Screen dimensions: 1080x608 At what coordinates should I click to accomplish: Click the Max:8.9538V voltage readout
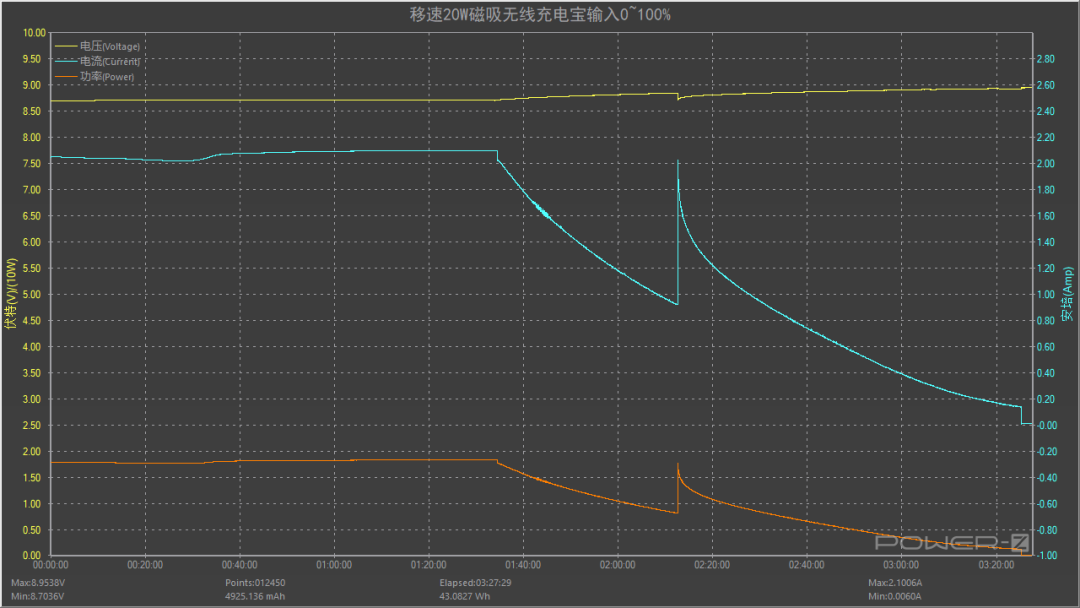coord(38,583)
